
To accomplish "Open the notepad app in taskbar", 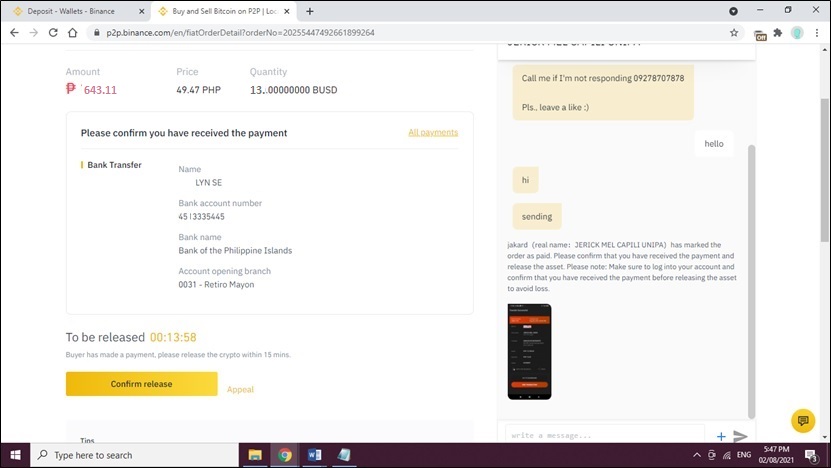I will pyautogui.click(x=344, y=455).
